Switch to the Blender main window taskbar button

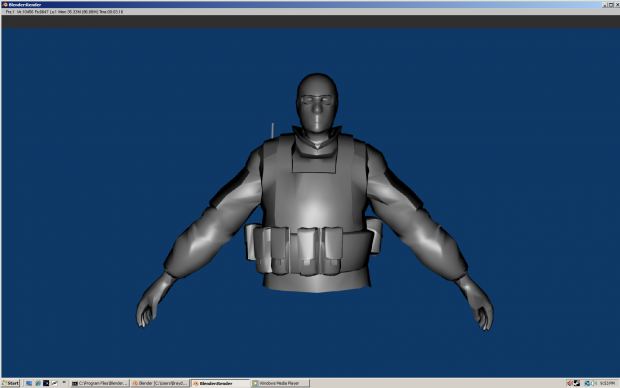coord(160,383)
